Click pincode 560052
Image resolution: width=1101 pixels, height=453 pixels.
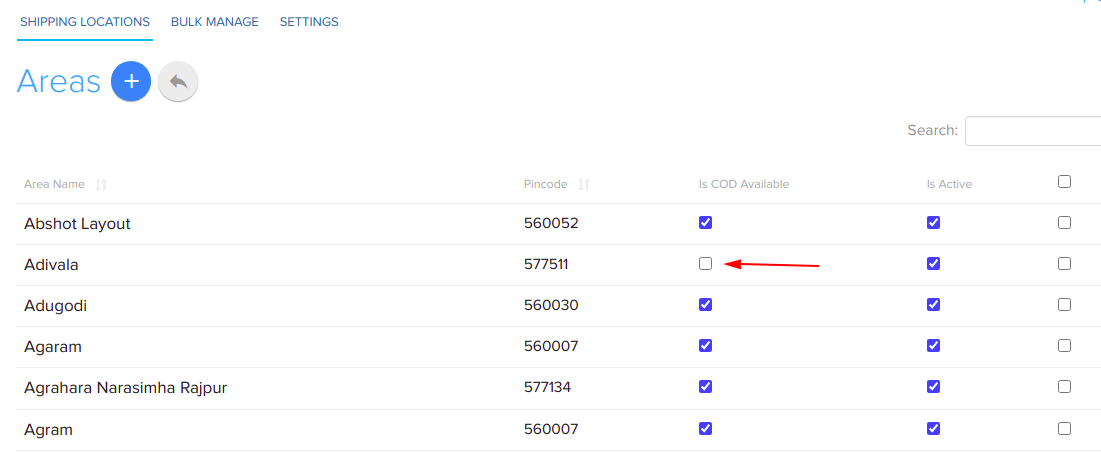pyautogui.click(x=551, y=224)
